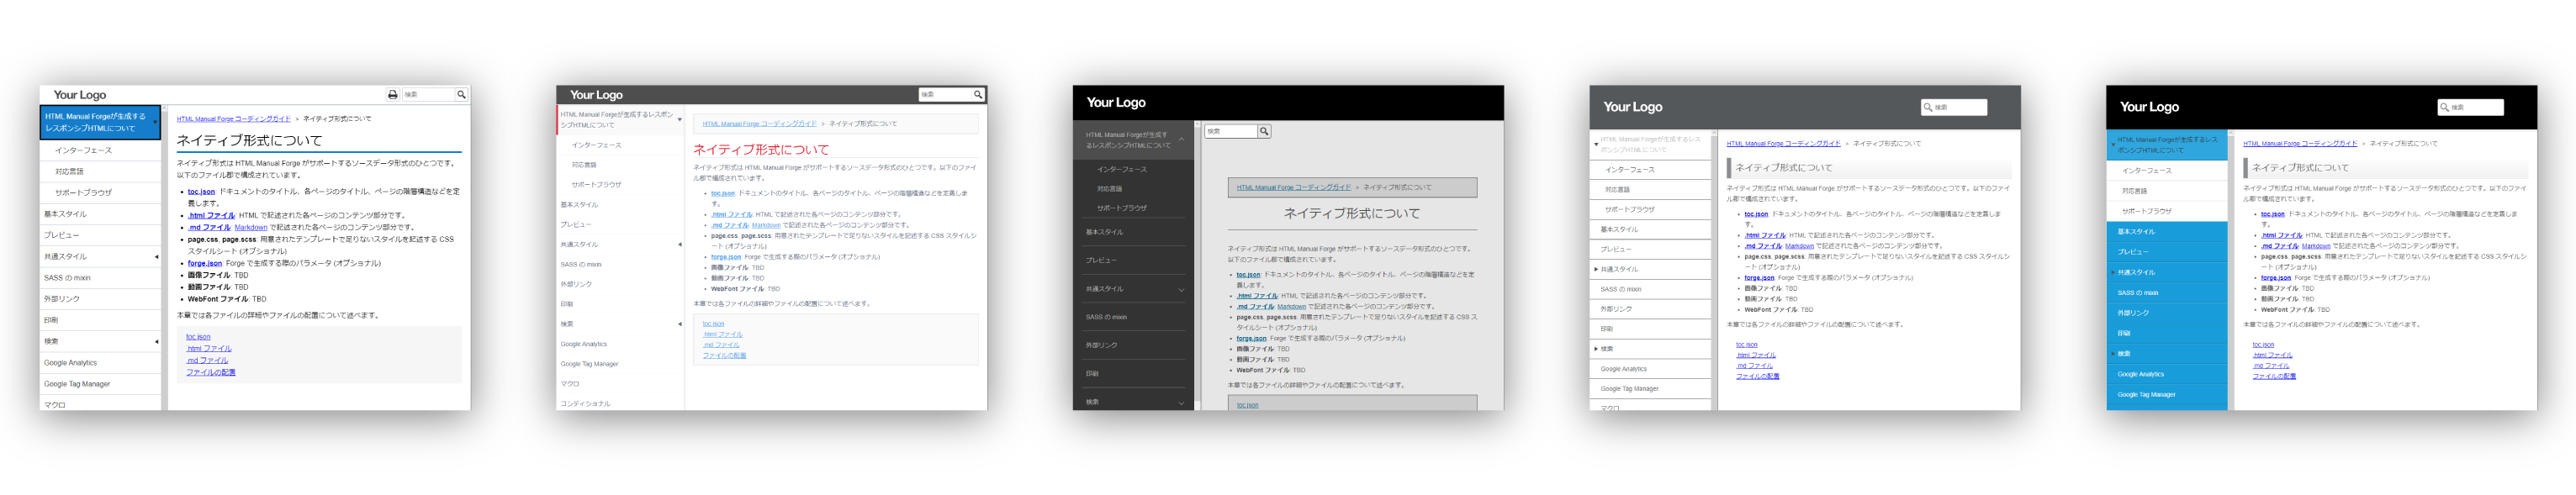Expand 共通スタイル chevron in dark sidebar

(1181, 290)
